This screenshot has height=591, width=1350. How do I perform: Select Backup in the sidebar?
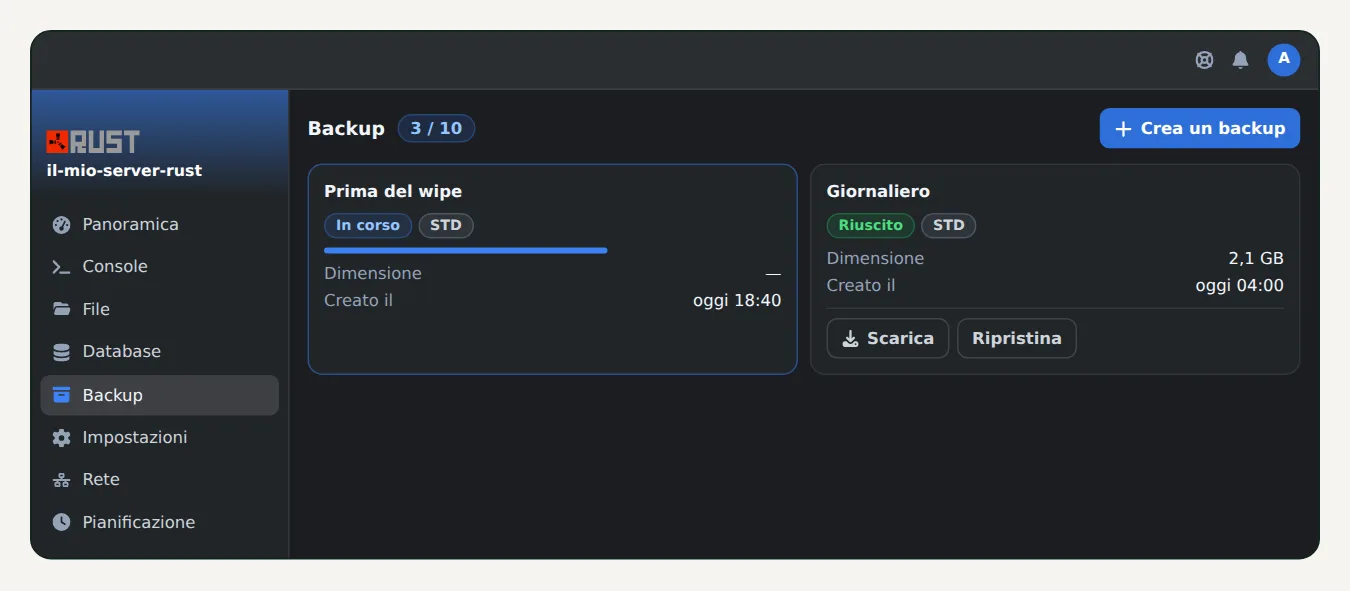(160, 395)
